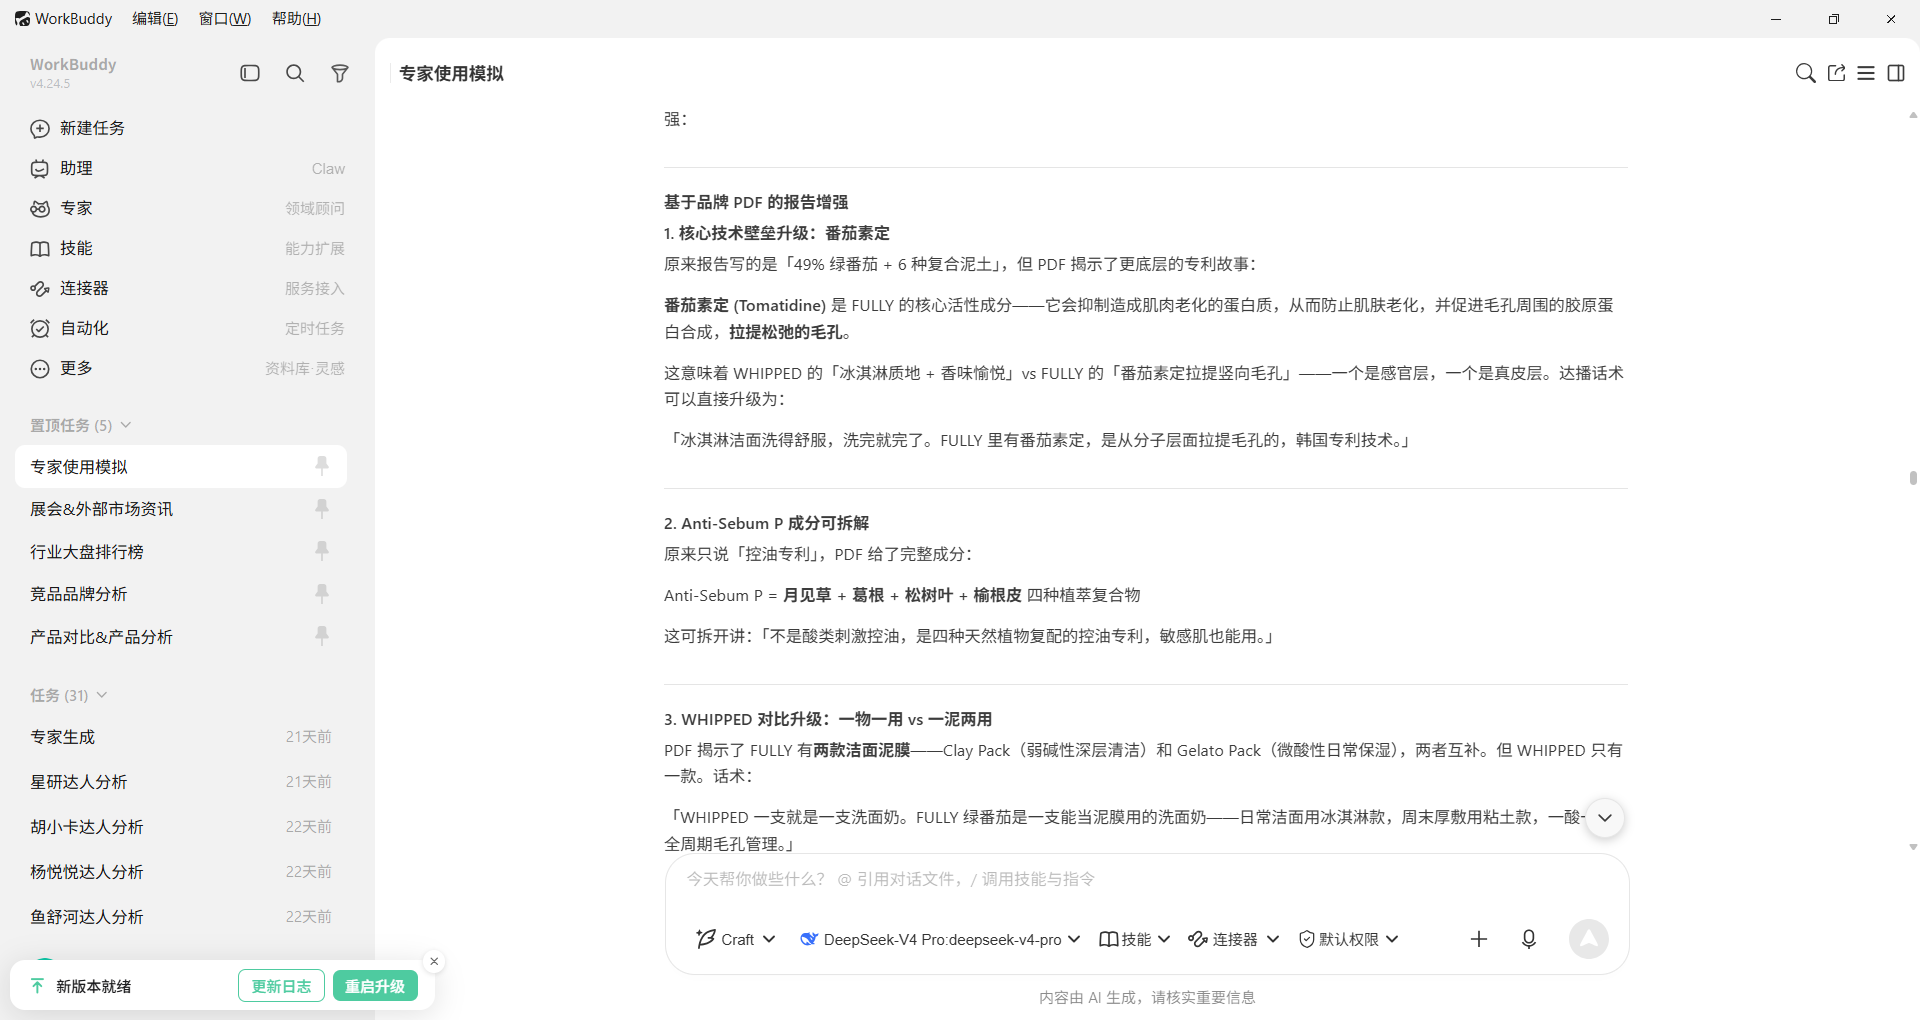Dismiss the 新版本就绪 notification

point(434,961)
